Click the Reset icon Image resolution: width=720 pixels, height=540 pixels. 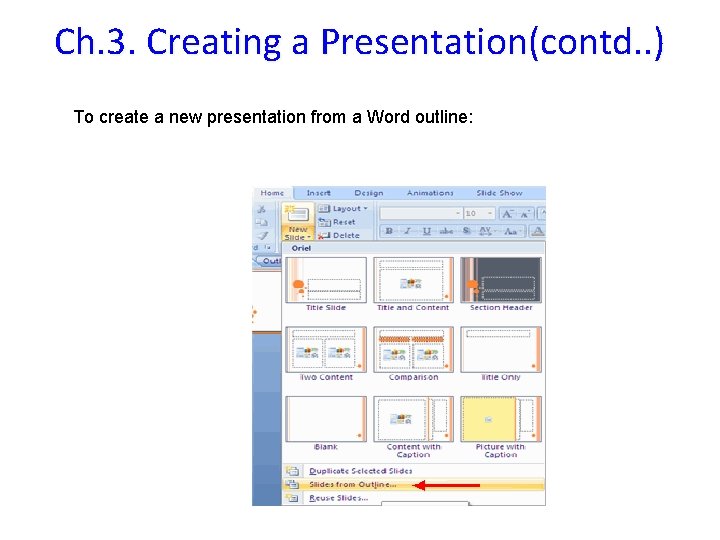(x=324, y=222)
